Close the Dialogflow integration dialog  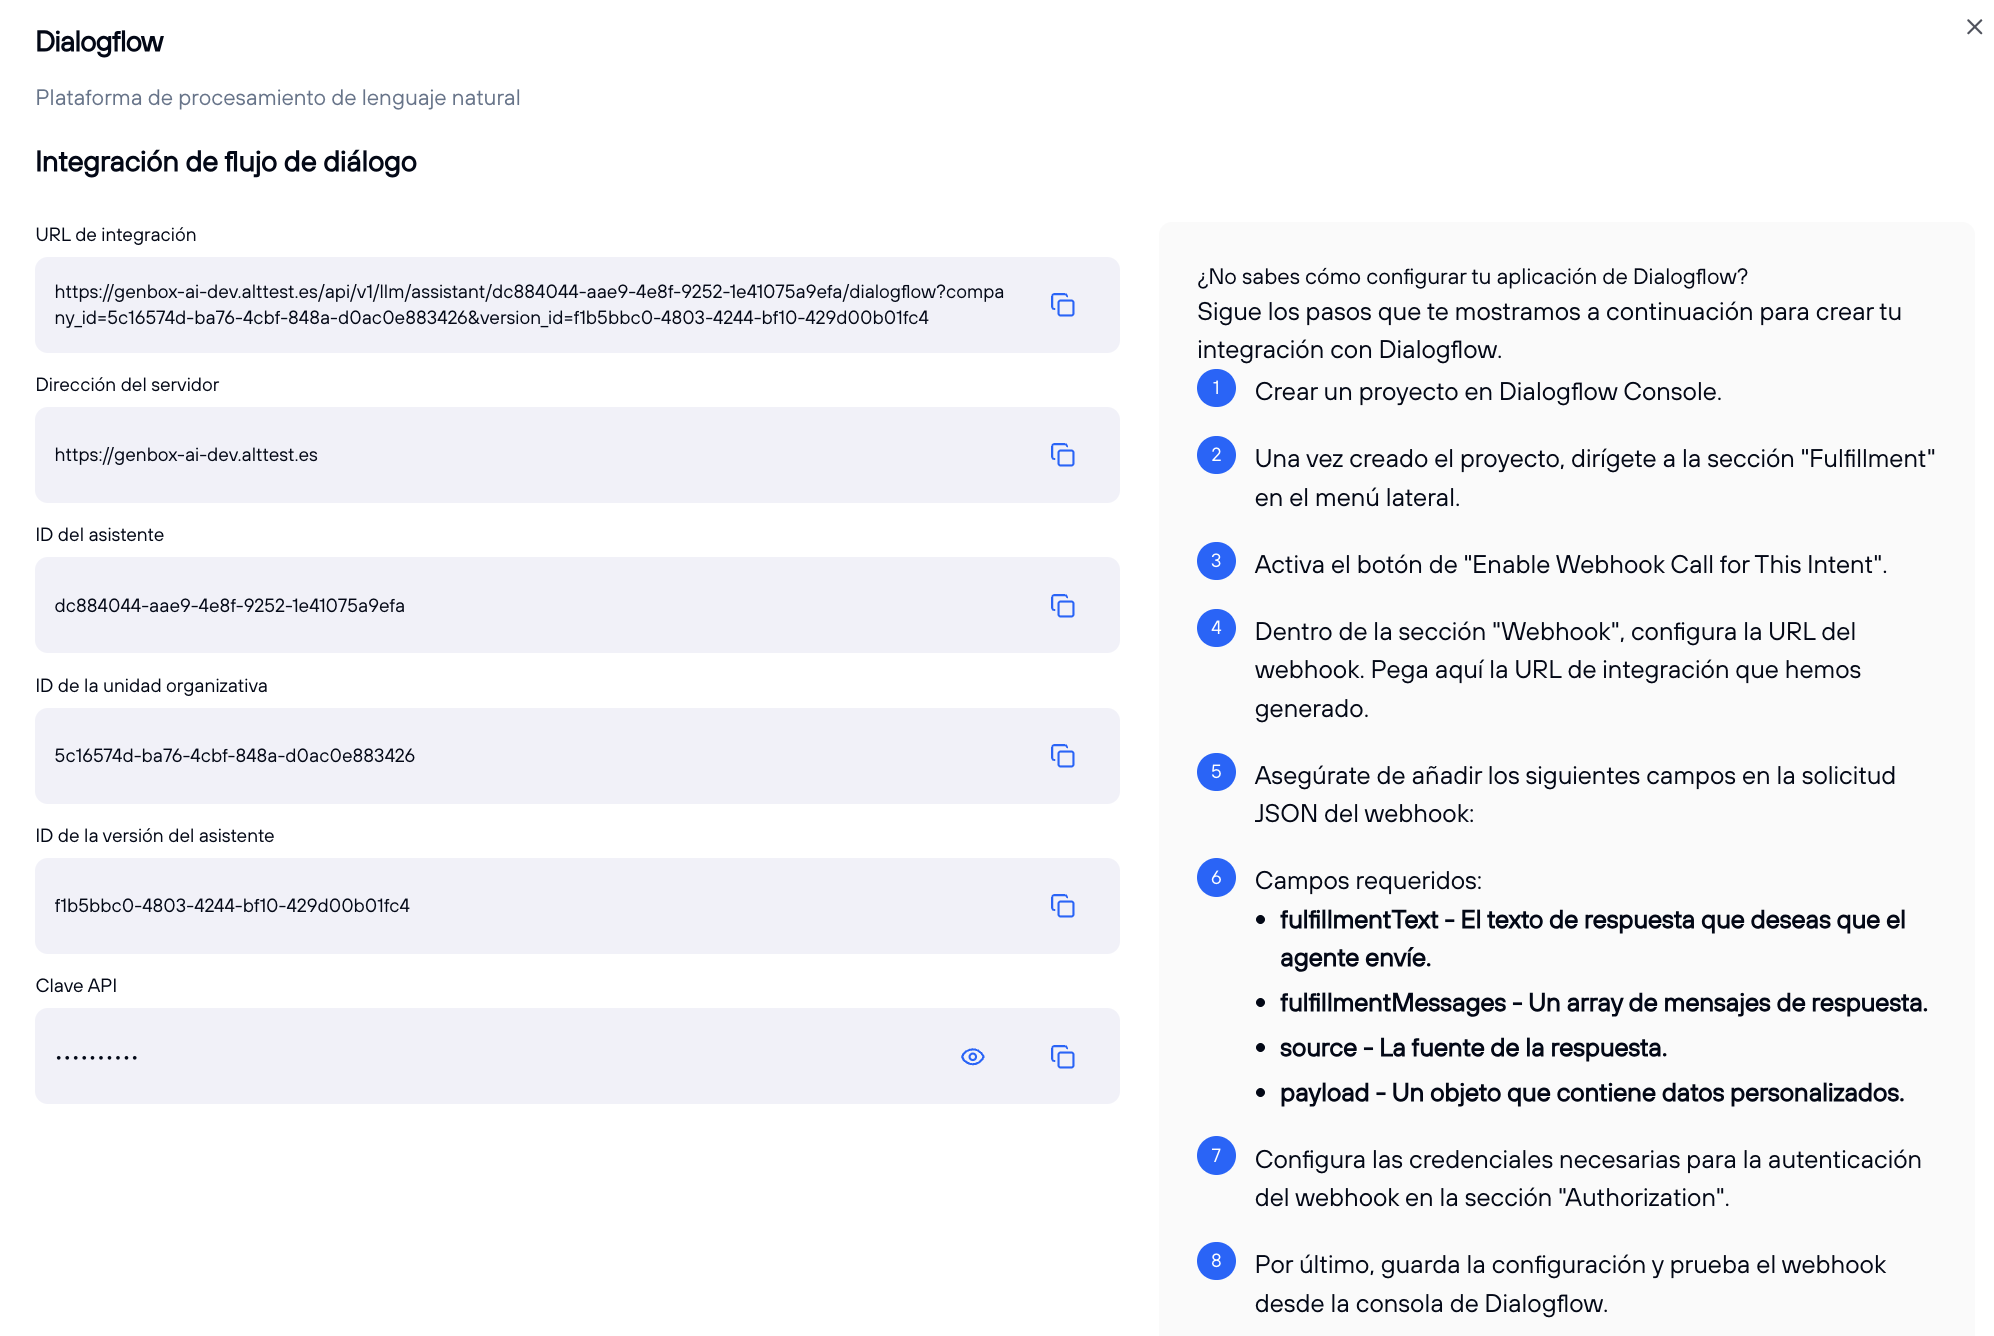(x=1974, y=27)
